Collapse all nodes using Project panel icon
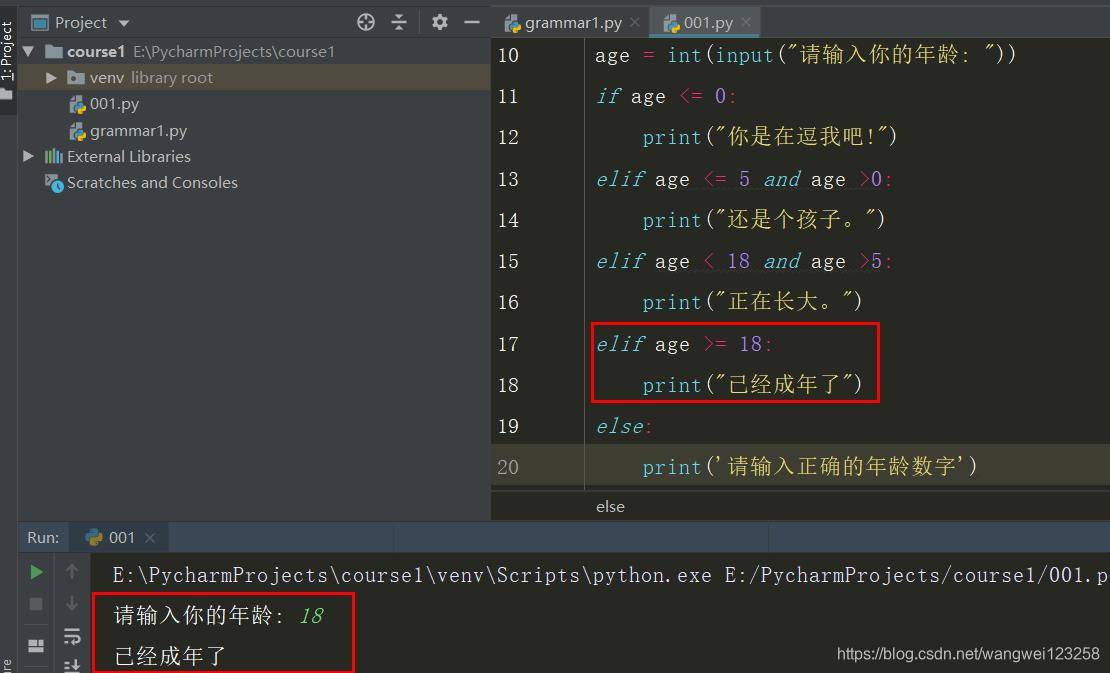This screenshot has height=673, width=1110. point(399,21)
